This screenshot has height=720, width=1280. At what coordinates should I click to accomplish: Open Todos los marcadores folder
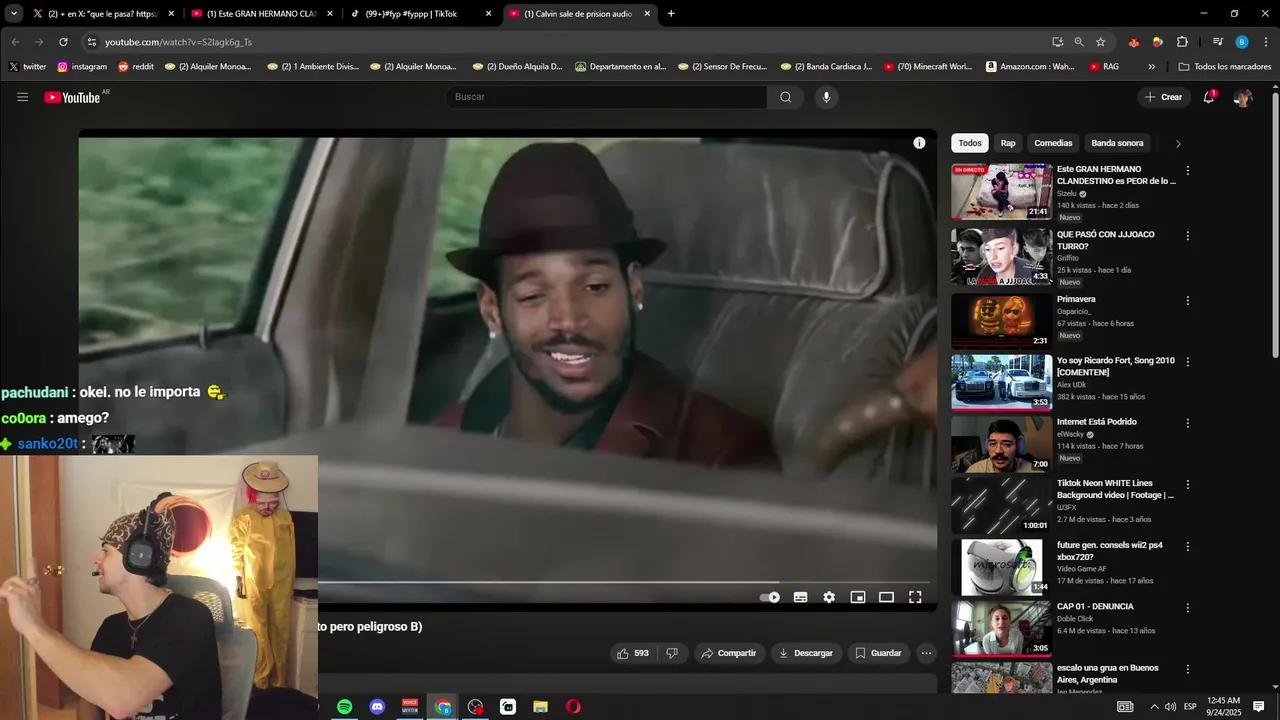(x=1225, y=67)
